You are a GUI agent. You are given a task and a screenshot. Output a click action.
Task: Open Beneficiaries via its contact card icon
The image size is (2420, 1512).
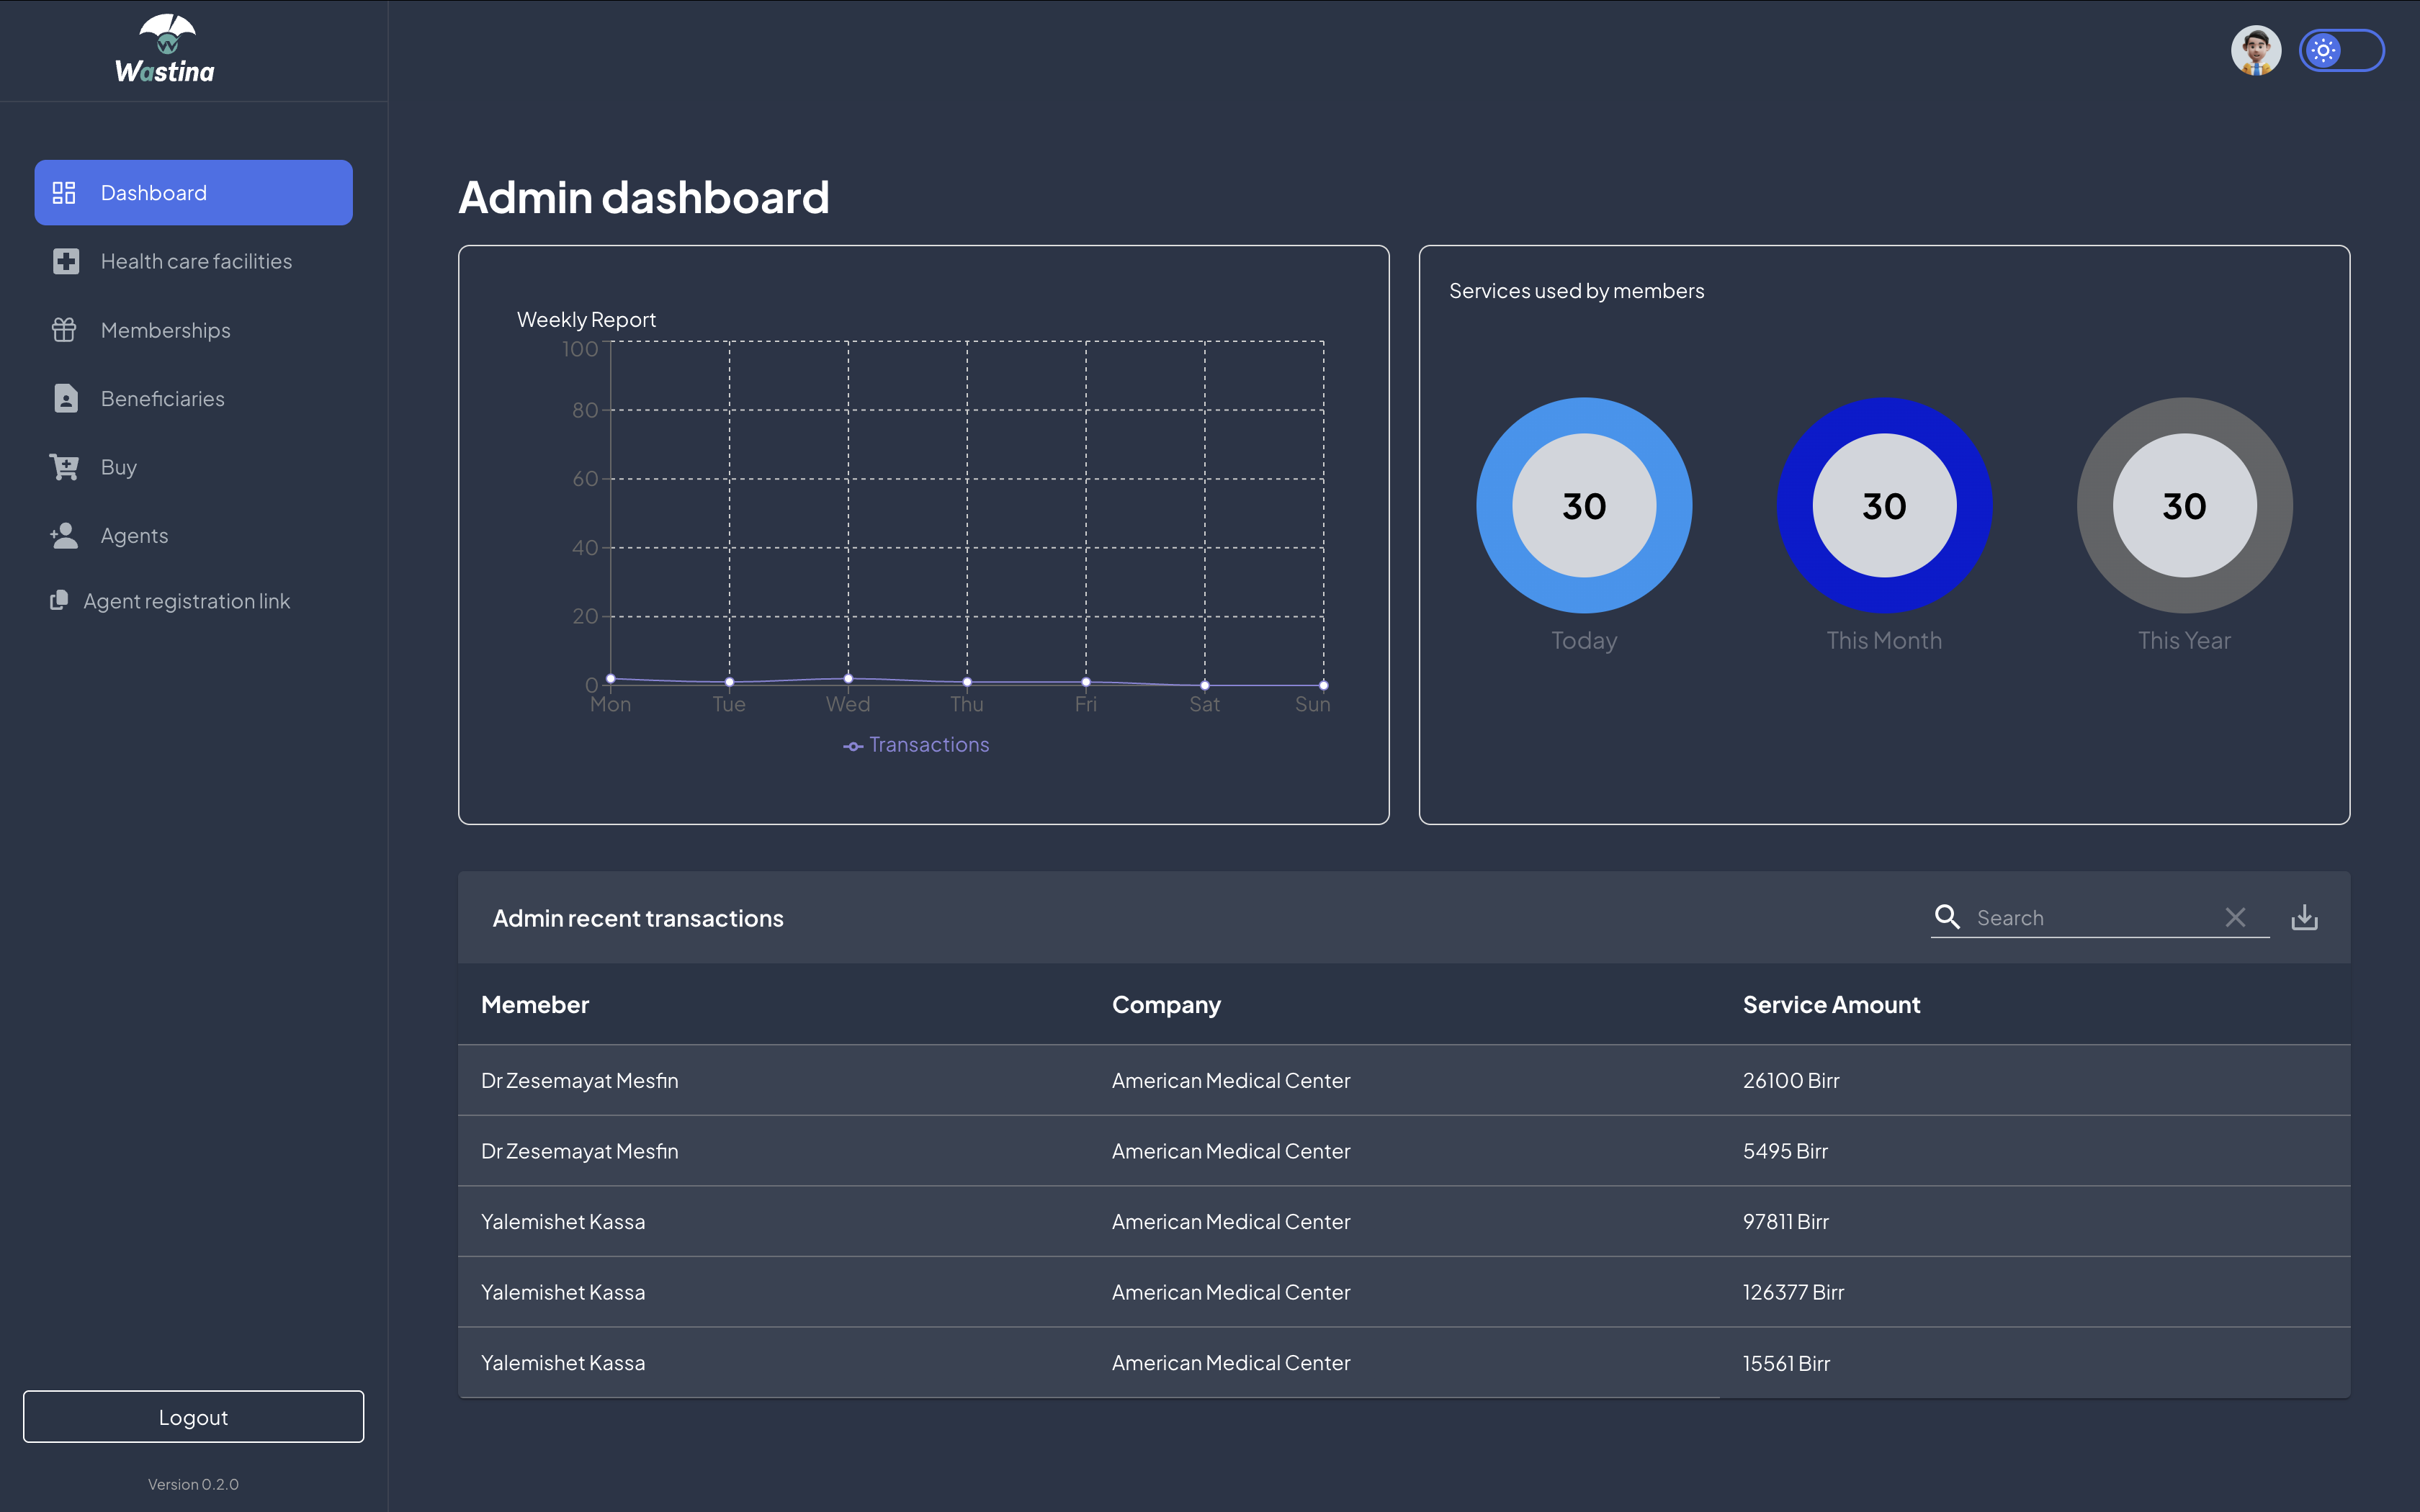[64, 398]
